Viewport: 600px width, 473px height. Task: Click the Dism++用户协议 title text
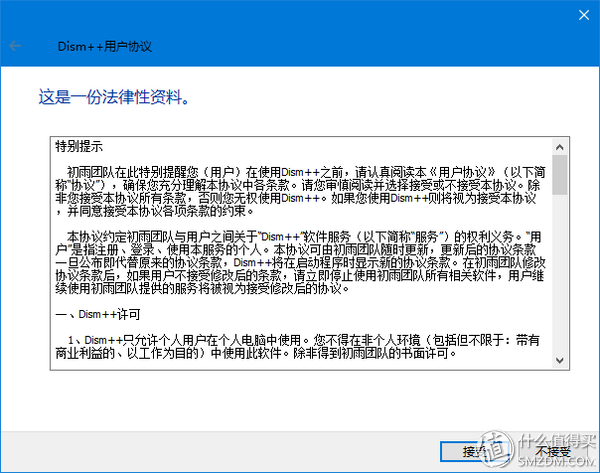pos(104,46)
